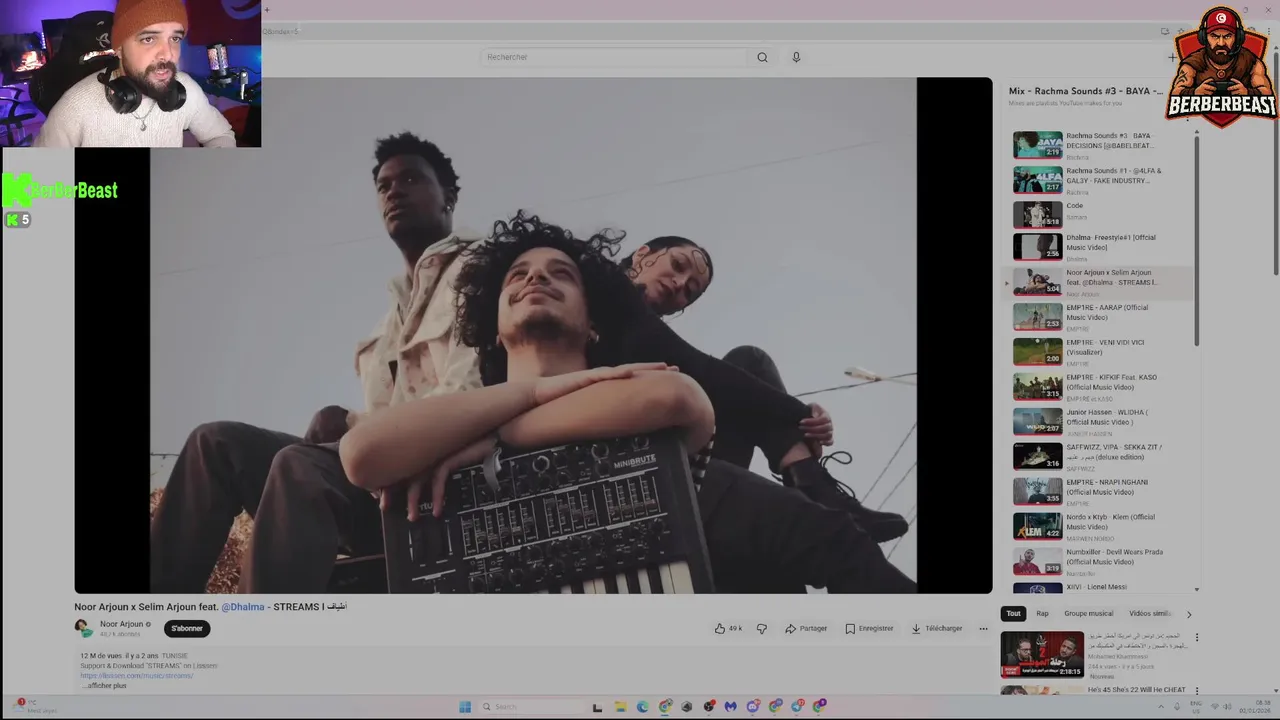Viewport: 1280px width, 720px height.
Task: Select the Vidéos similaires filter chip
Action: pos(1150,613)
